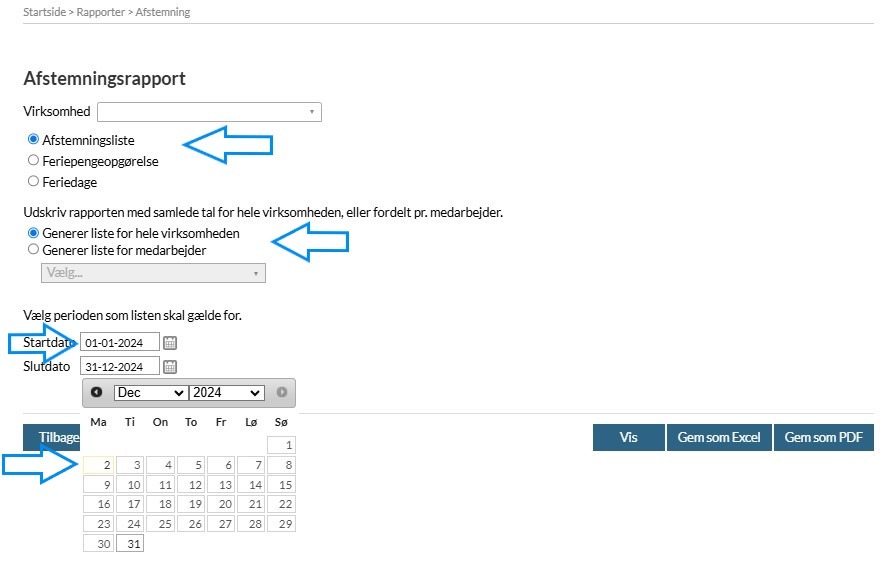Expand the calendar year dropdown
Viewport: 880px width, 562px height.
[226, 393]
